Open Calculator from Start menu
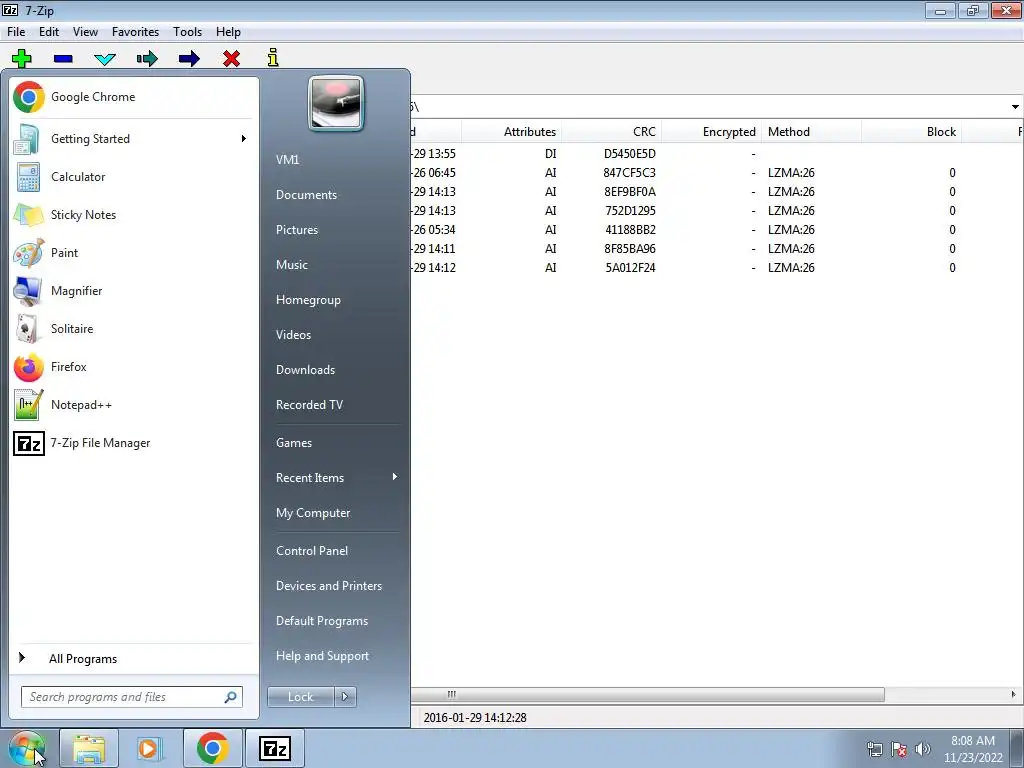 (x=133, y=176)
